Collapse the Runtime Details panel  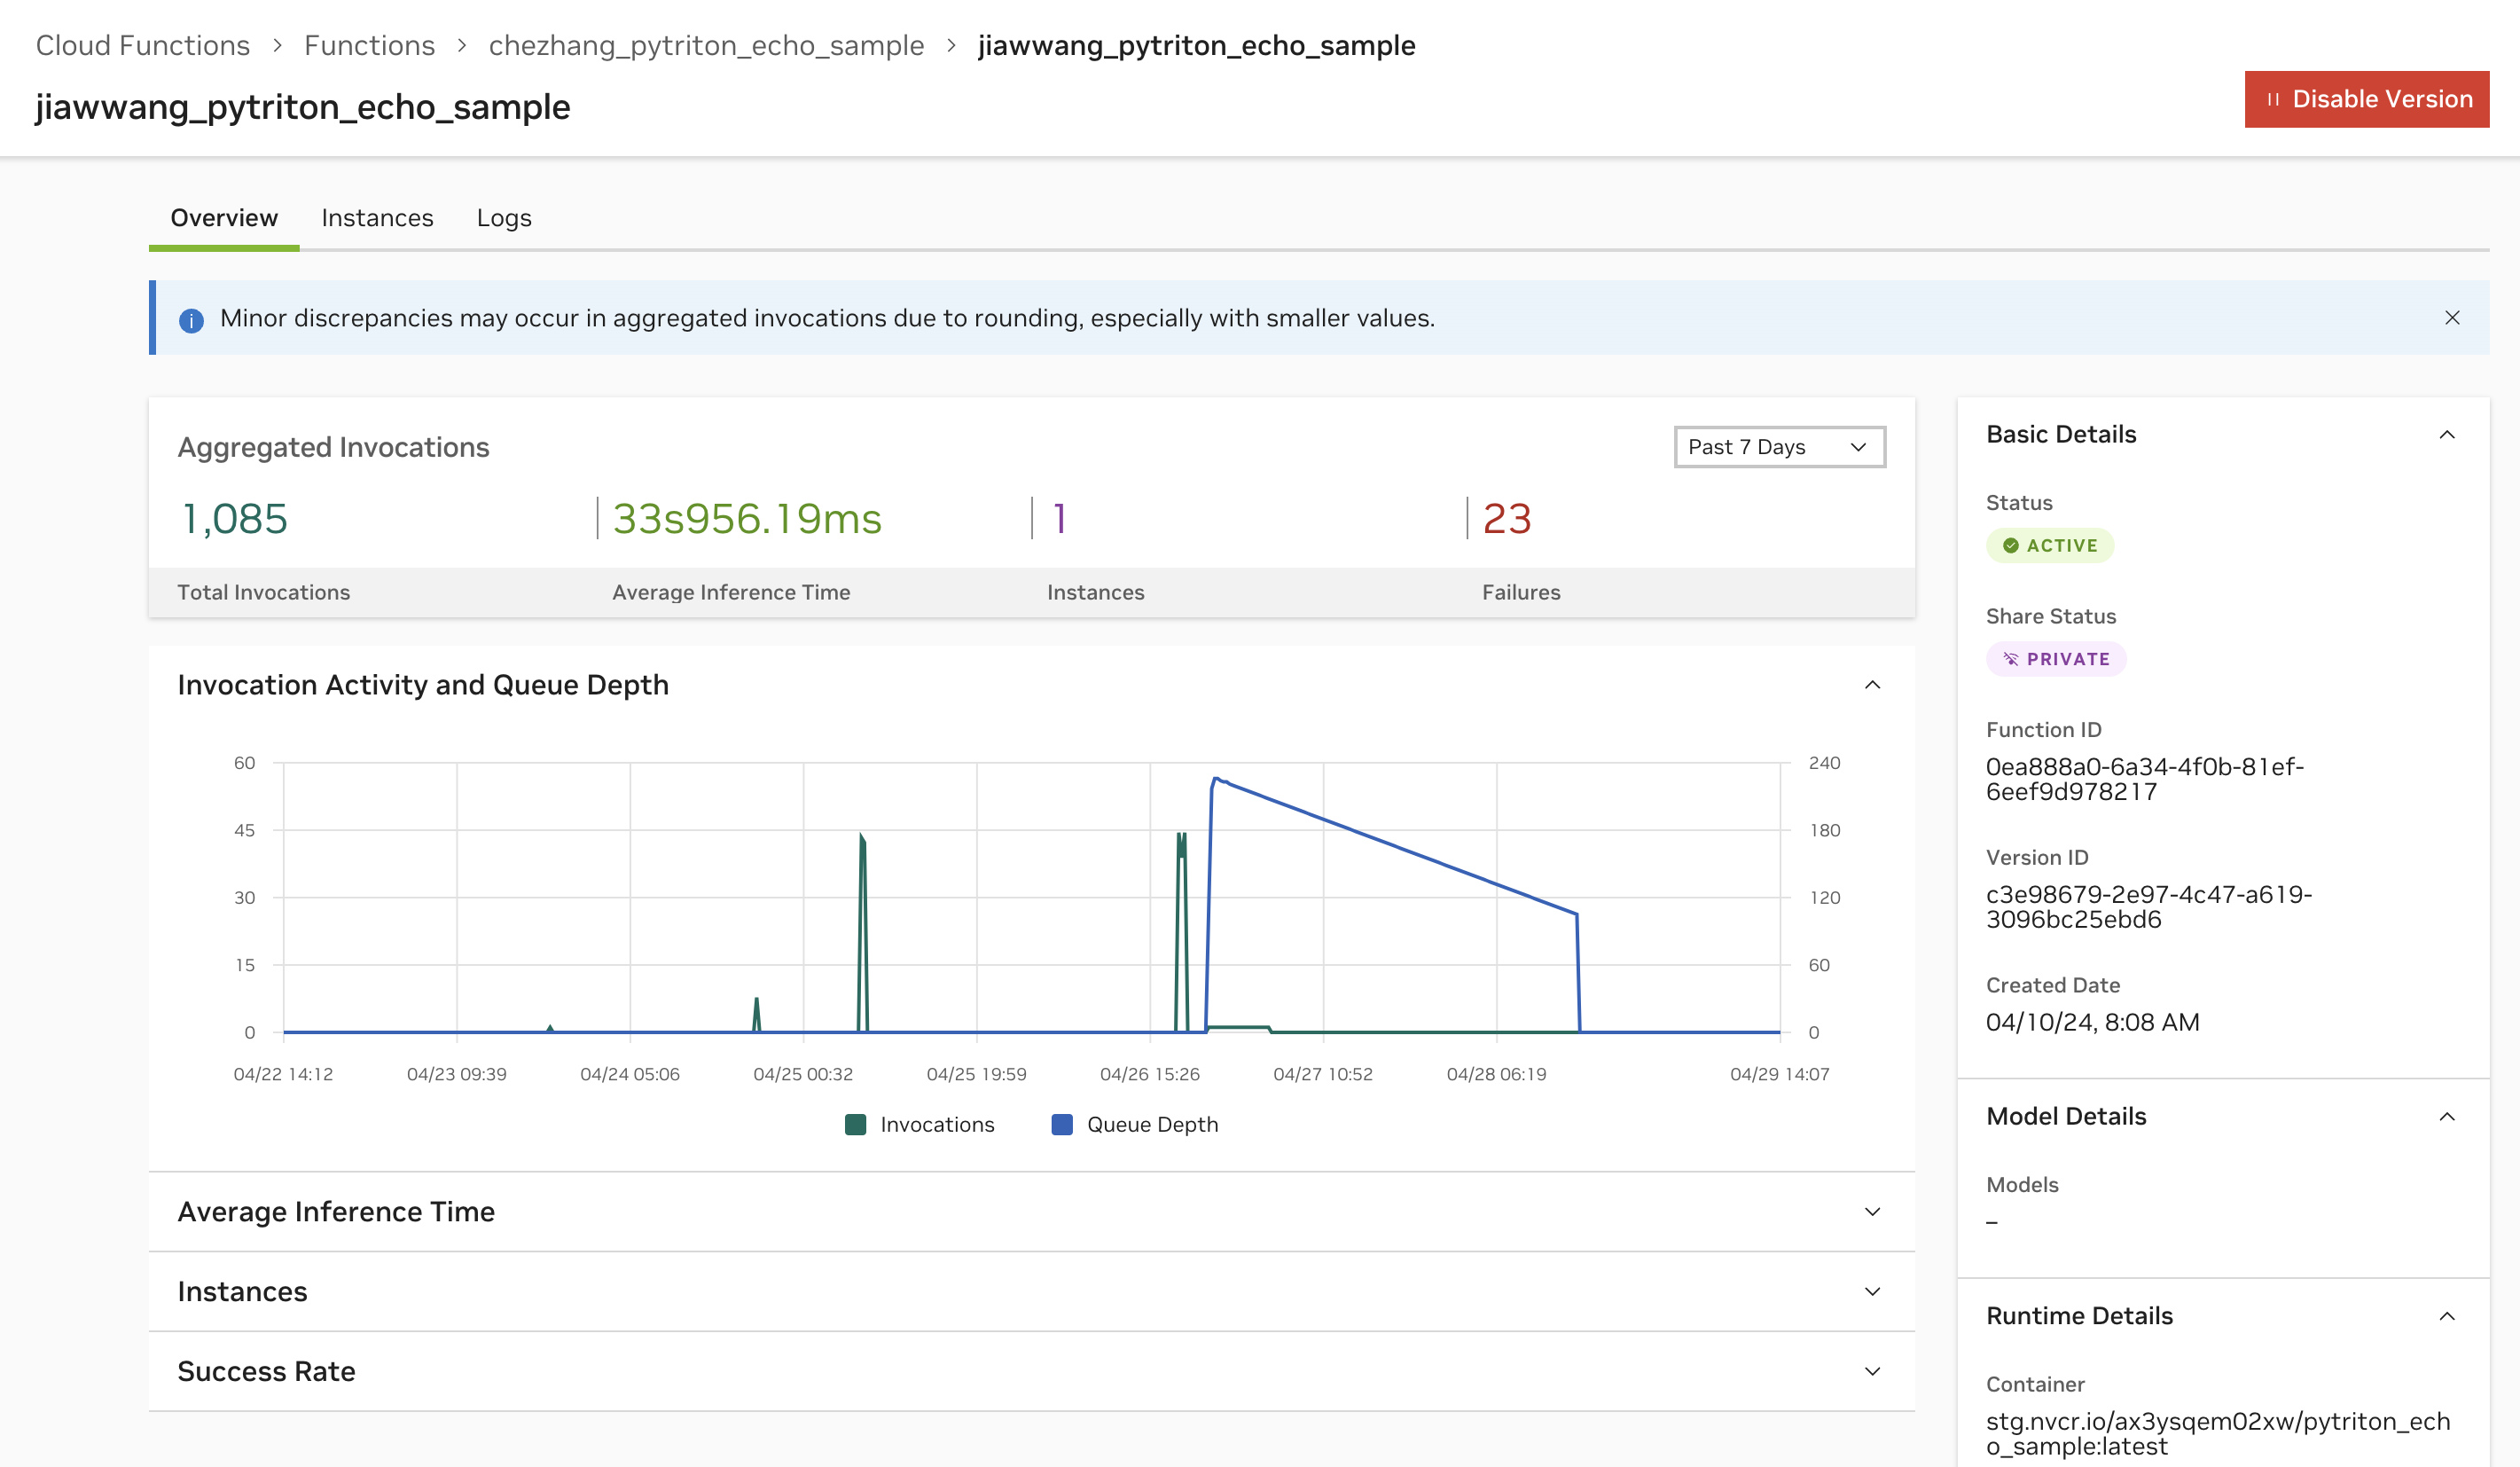[2447, 1316]
